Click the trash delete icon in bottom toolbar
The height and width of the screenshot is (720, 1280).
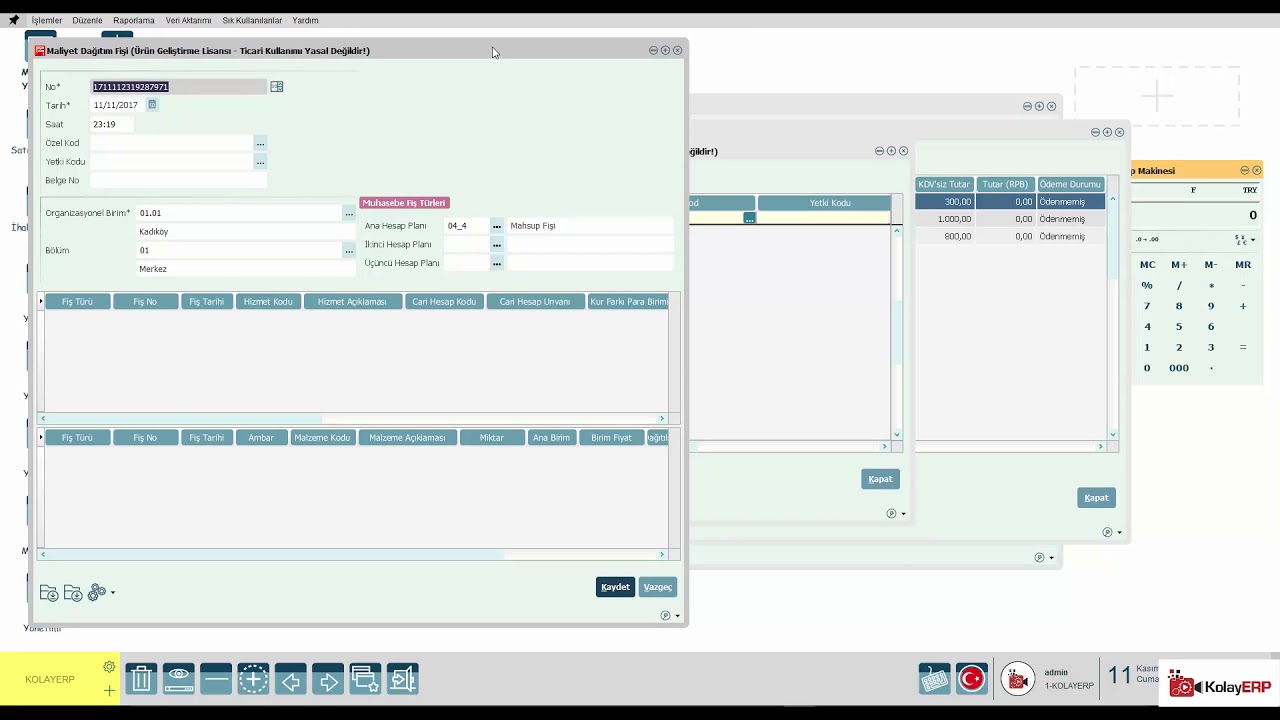click(141, 680)
